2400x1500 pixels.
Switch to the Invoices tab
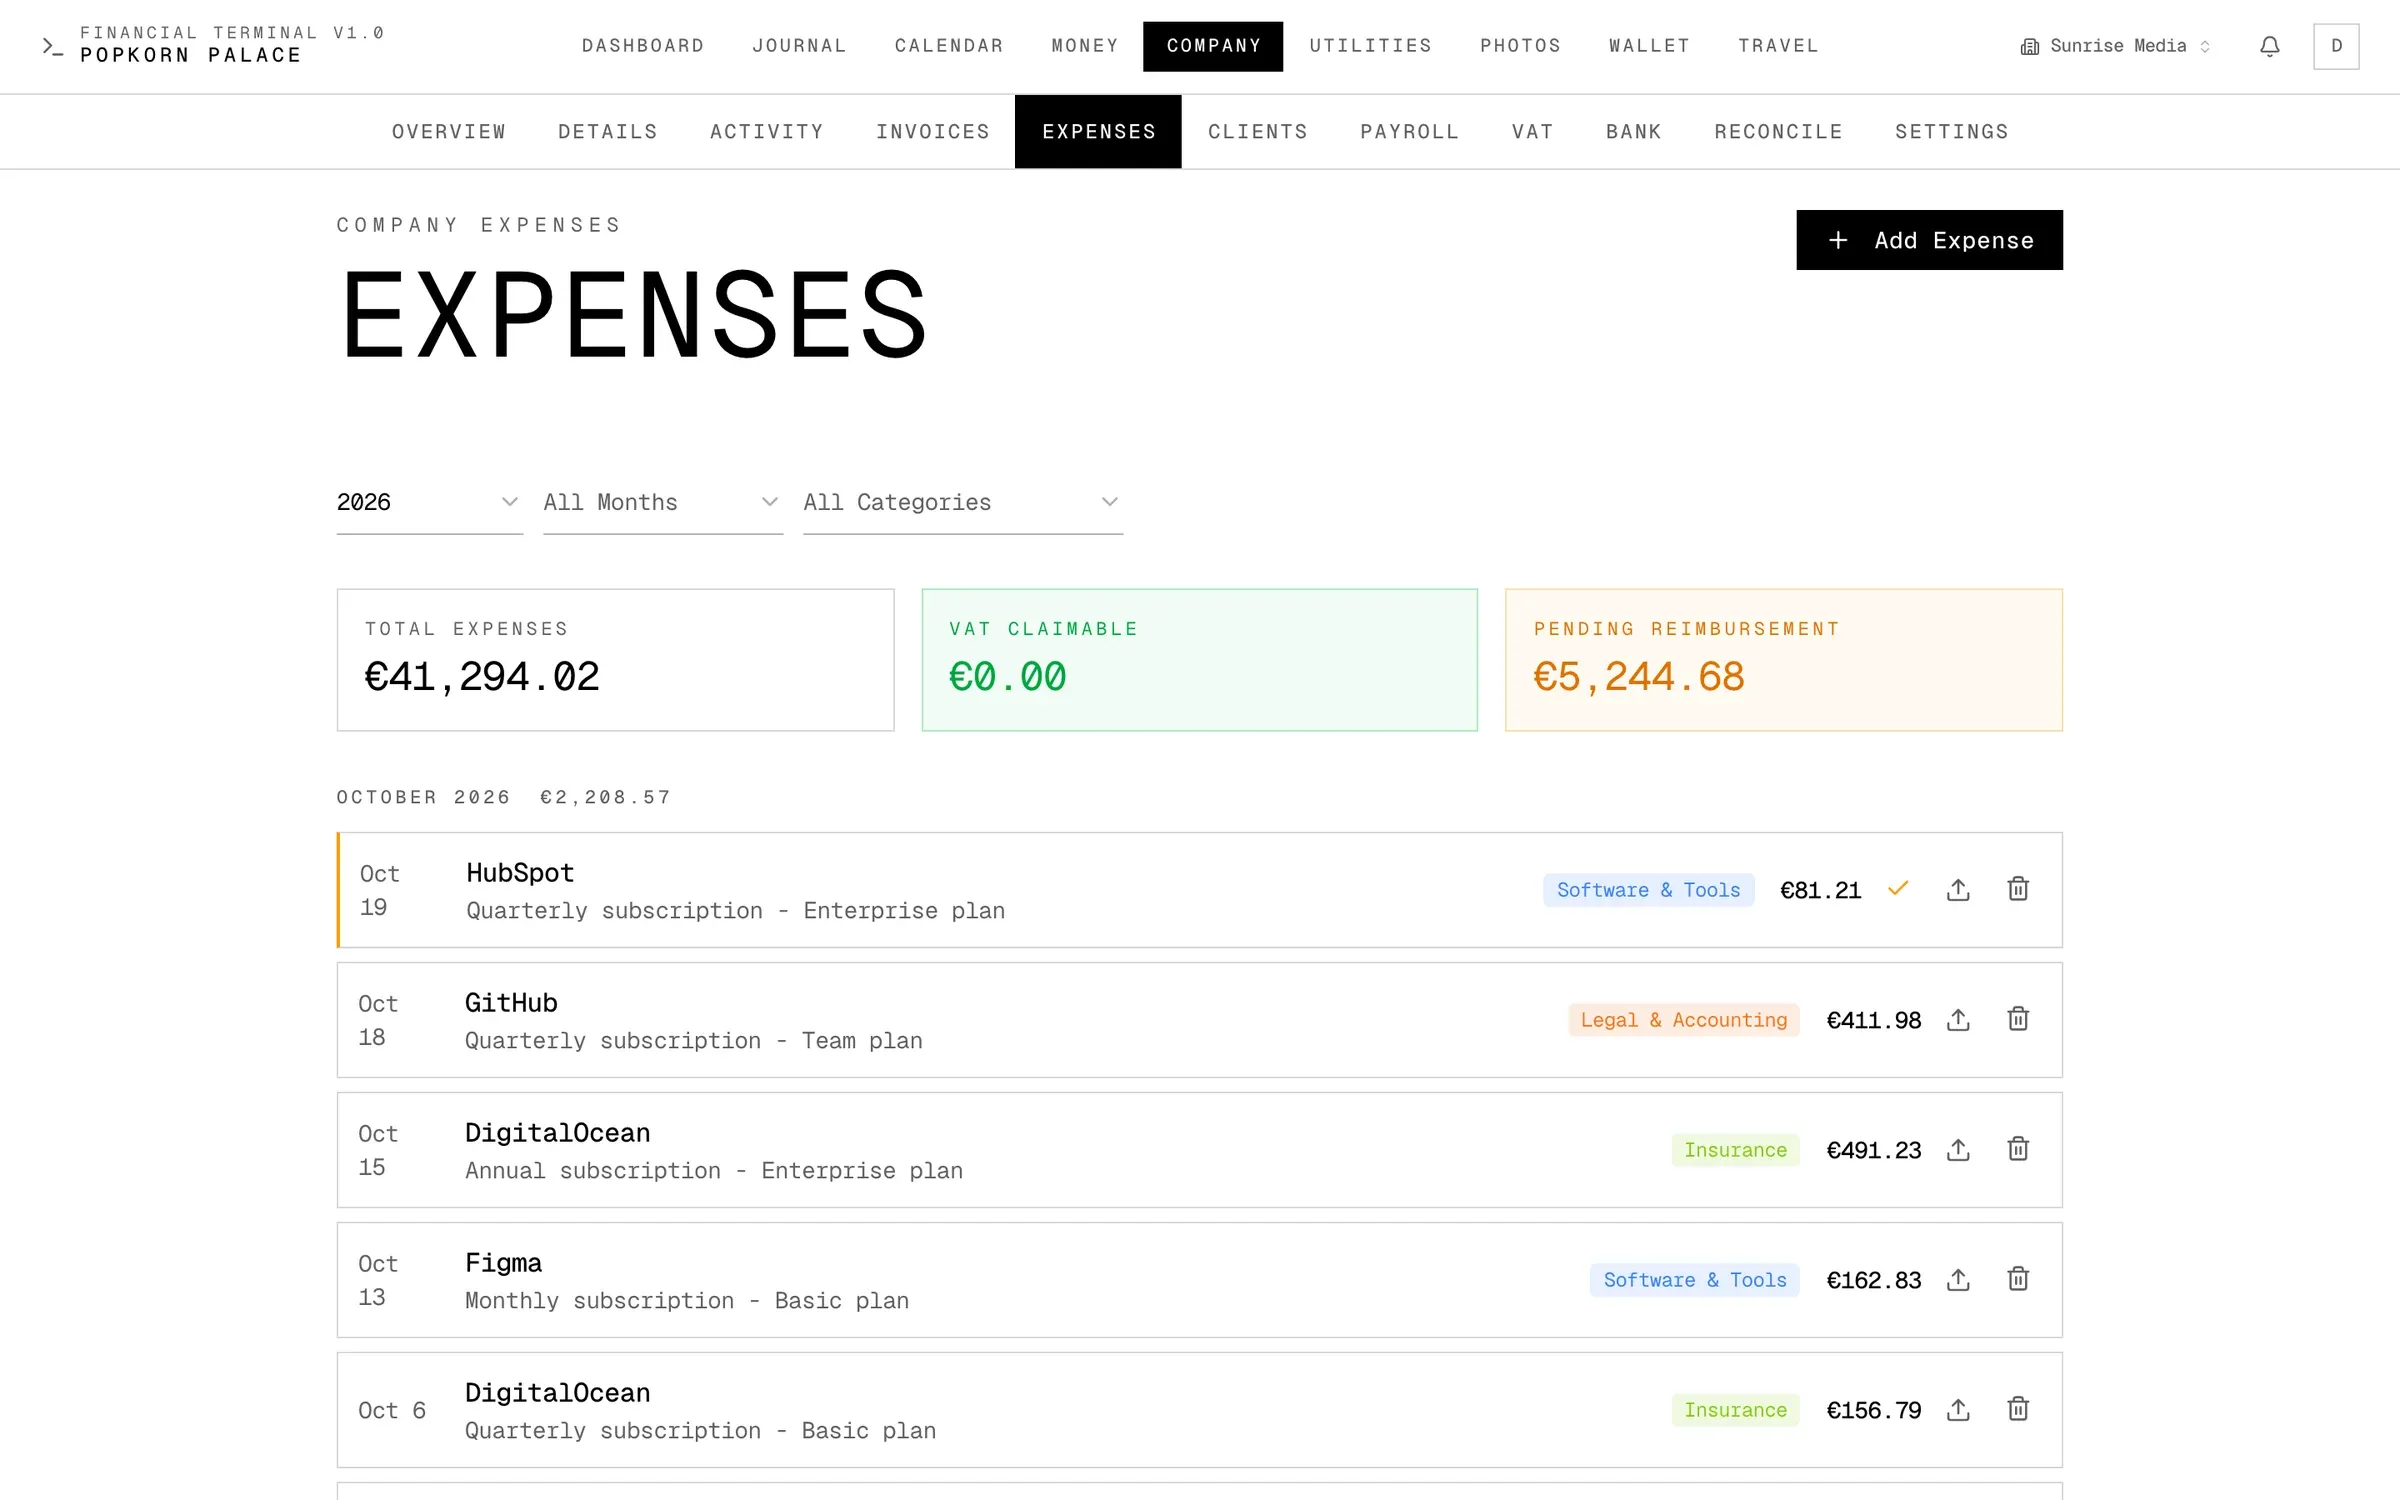933,132
